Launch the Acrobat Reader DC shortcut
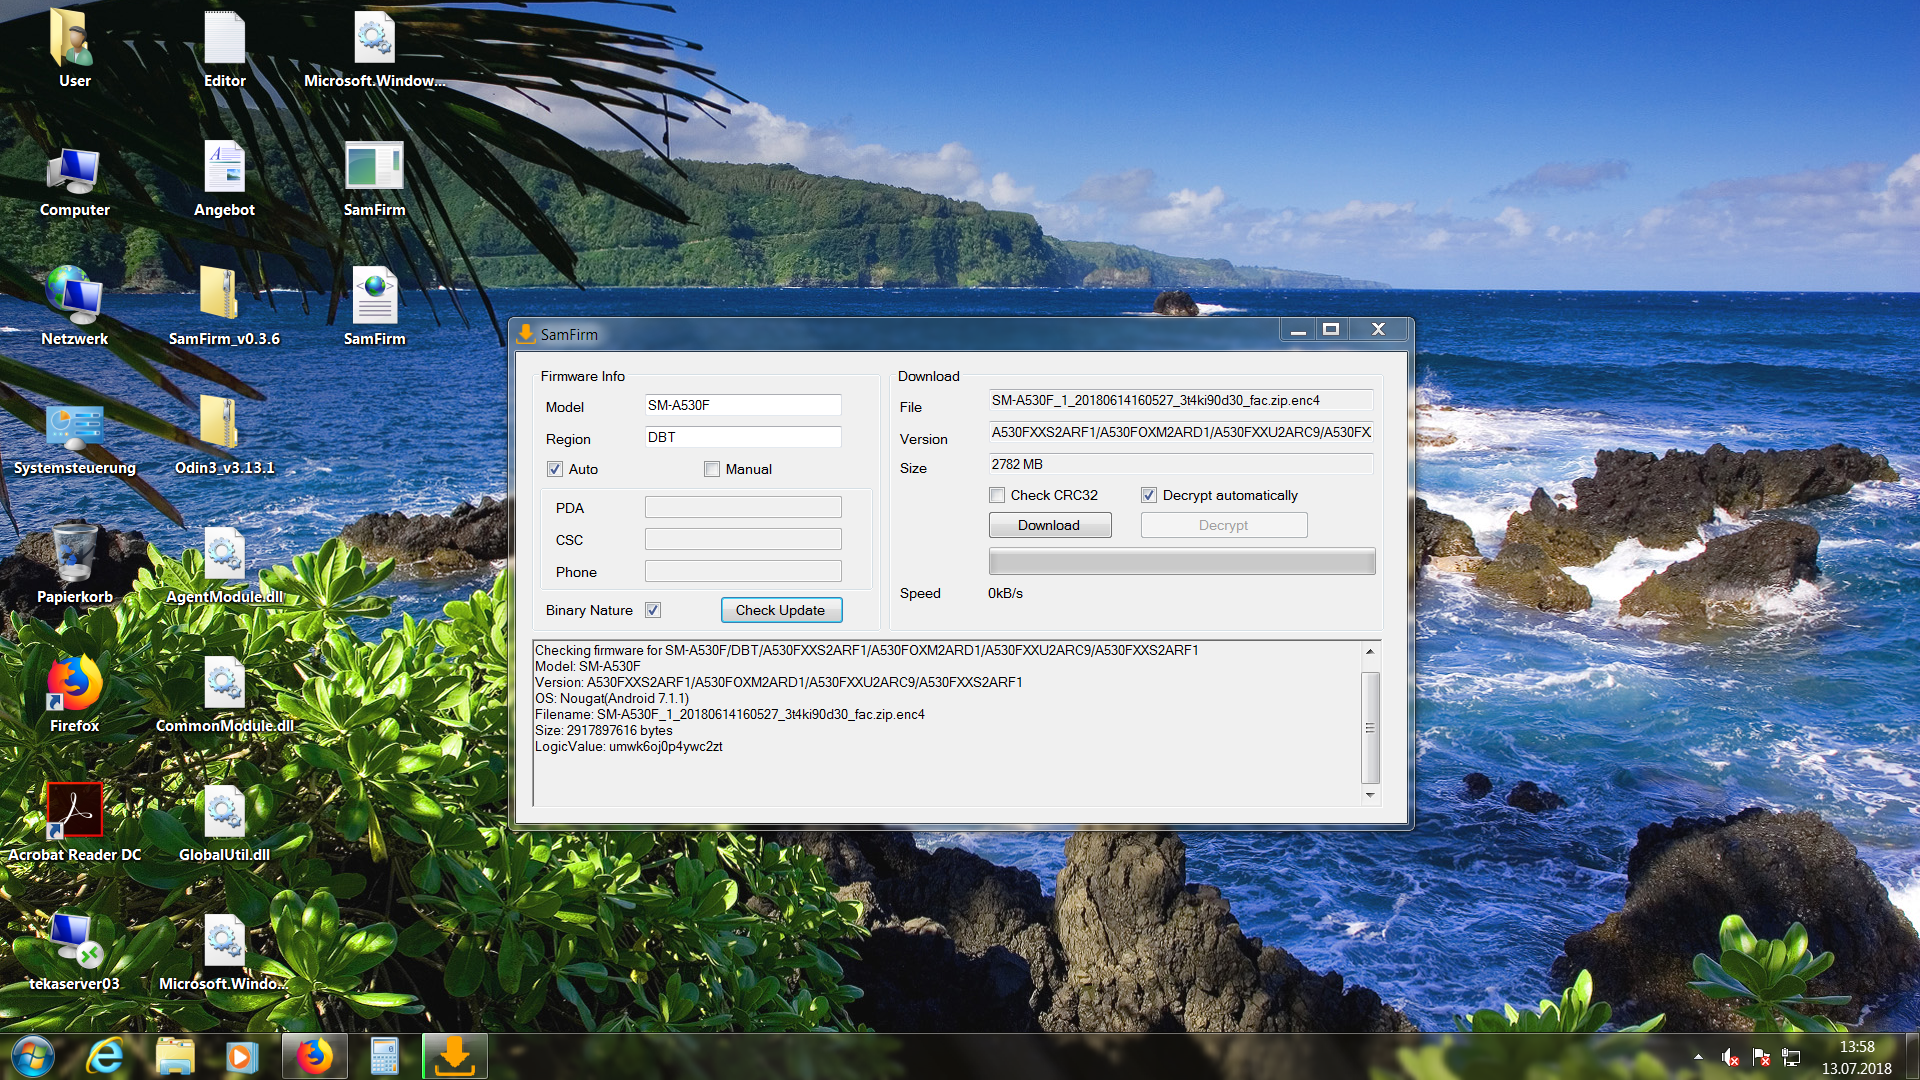Viewport: 1920px width, 1080px height. tap(74, 822)
